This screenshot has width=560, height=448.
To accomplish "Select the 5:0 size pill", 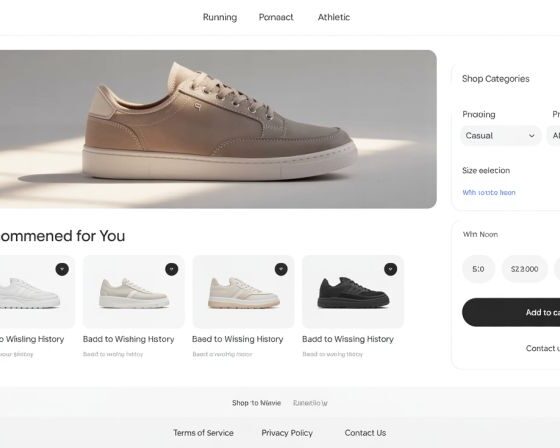I will [x=479, y=269].
